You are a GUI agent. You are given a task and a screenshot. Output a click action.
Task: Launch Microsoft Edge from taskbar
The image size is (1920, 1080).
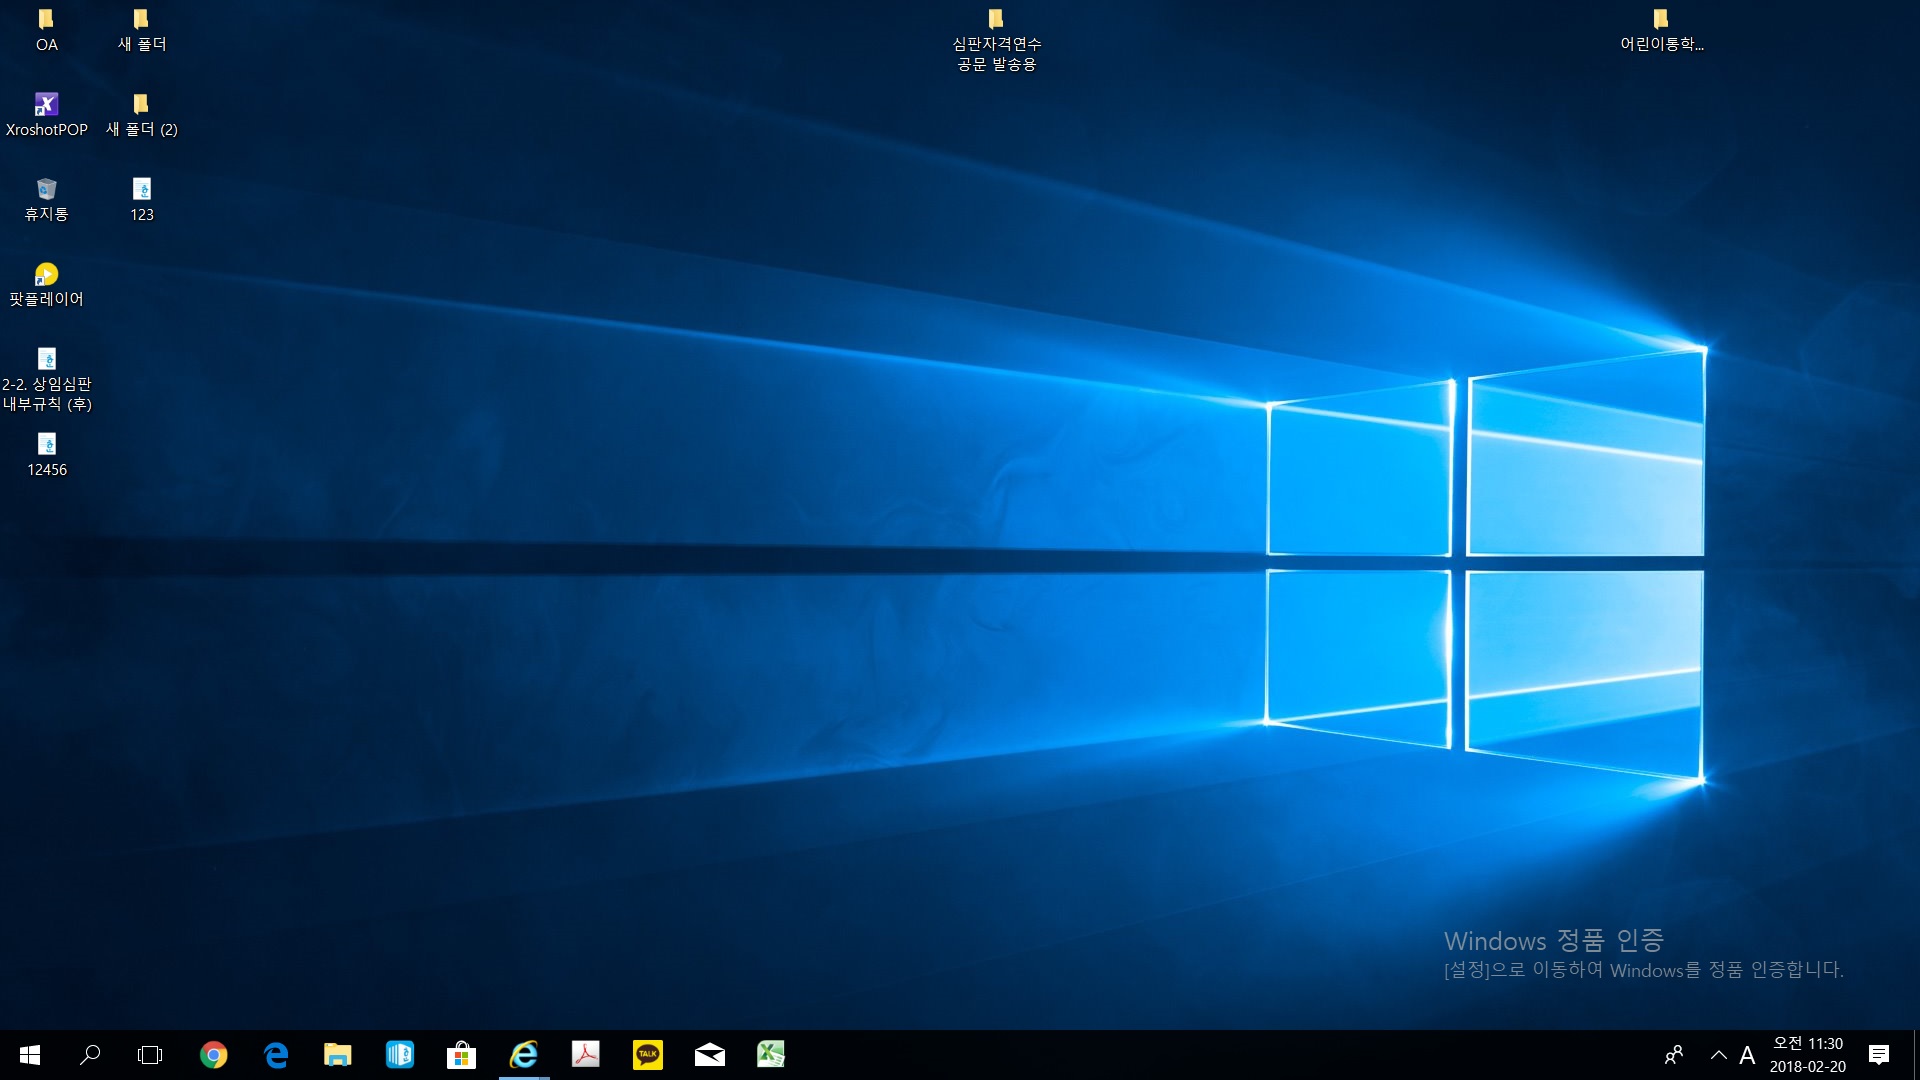[275, 1055]
